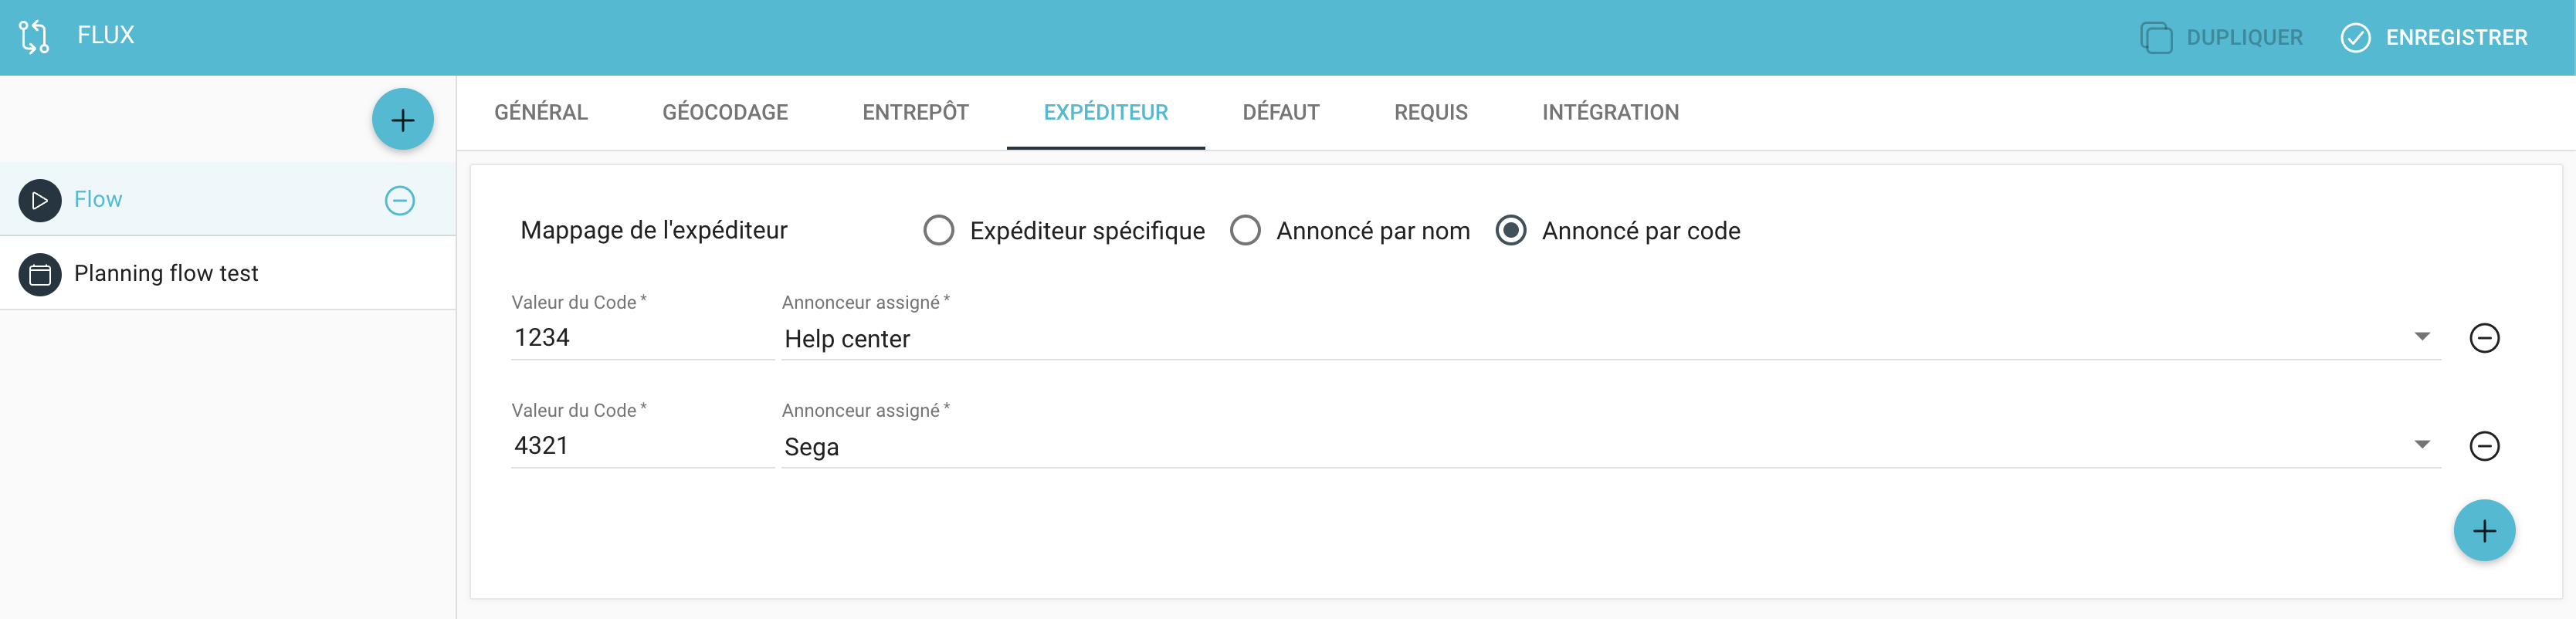The image size is (2576, 619).
Task: Click the Flux icon in header
Action: [34, 37]
